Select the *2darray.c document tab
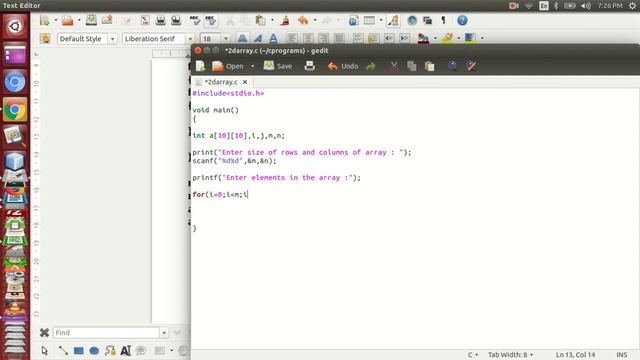640x360 pixels. (x=221, y=82)
